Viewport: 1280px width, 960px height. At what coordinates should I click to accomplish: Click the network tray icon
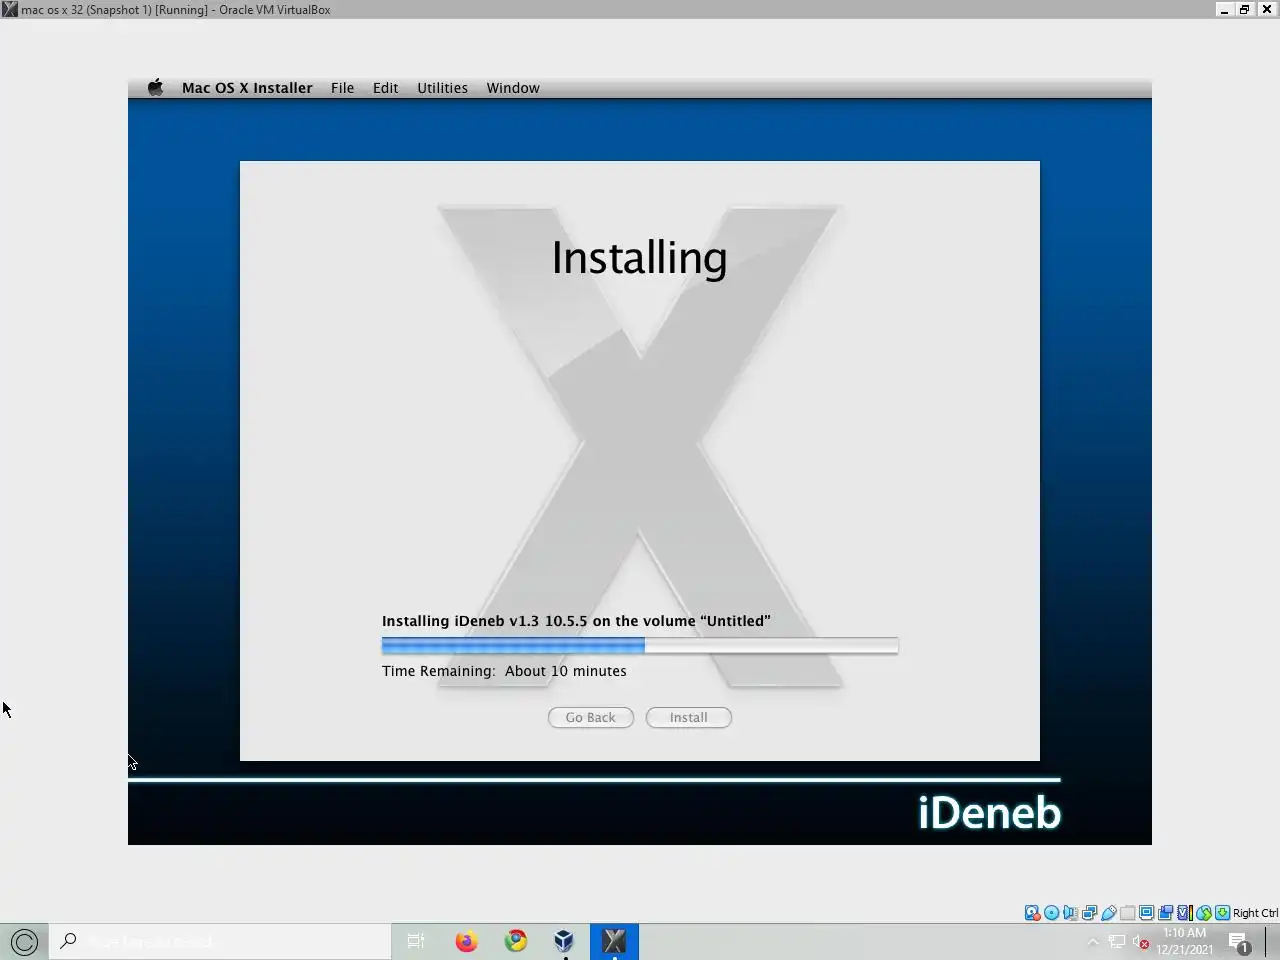tap(1117, 942)
